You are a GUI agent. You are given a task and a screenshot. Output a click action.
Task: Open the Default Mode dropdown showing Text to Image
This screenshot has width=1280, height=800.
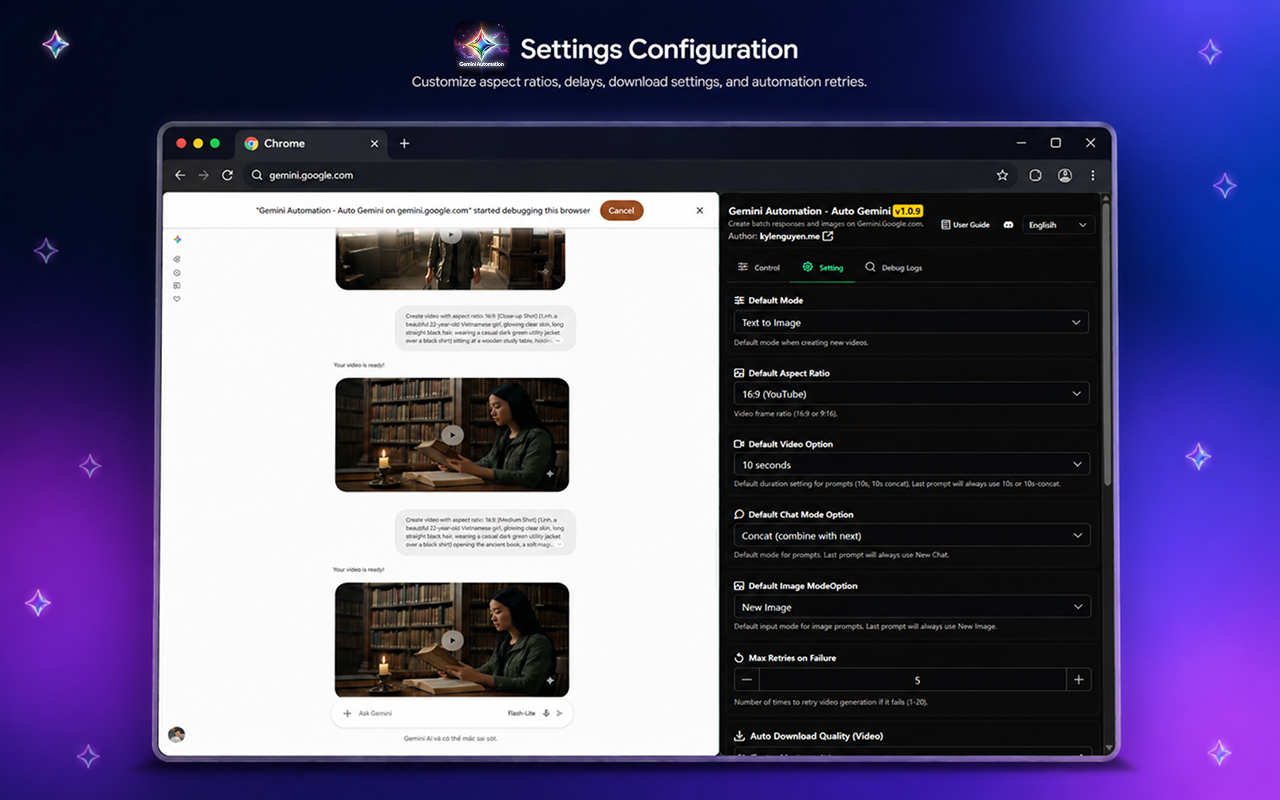[x=911, y=322]
